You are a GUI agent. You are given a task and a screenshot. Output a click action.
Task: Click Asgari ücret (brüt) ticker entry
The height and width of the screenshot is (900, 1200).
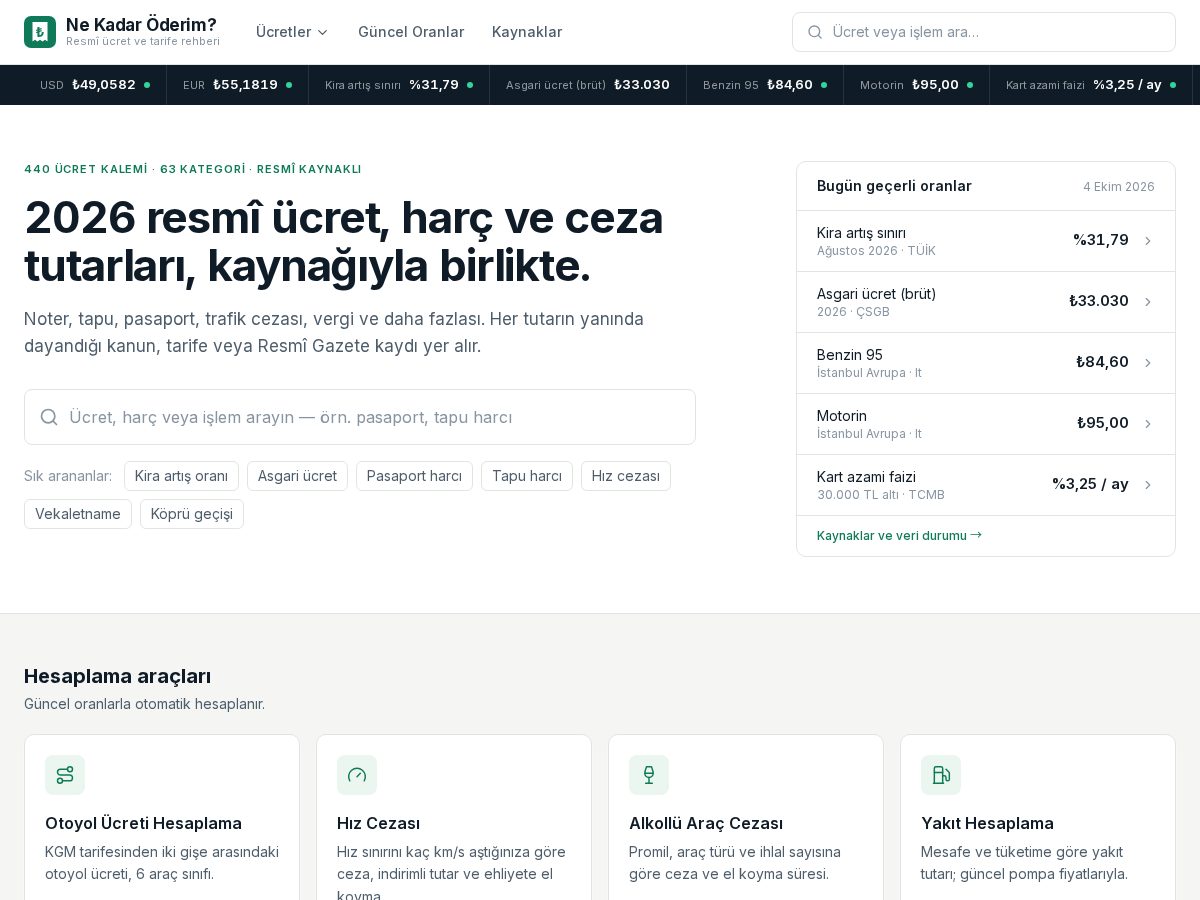tap(588, 85)
